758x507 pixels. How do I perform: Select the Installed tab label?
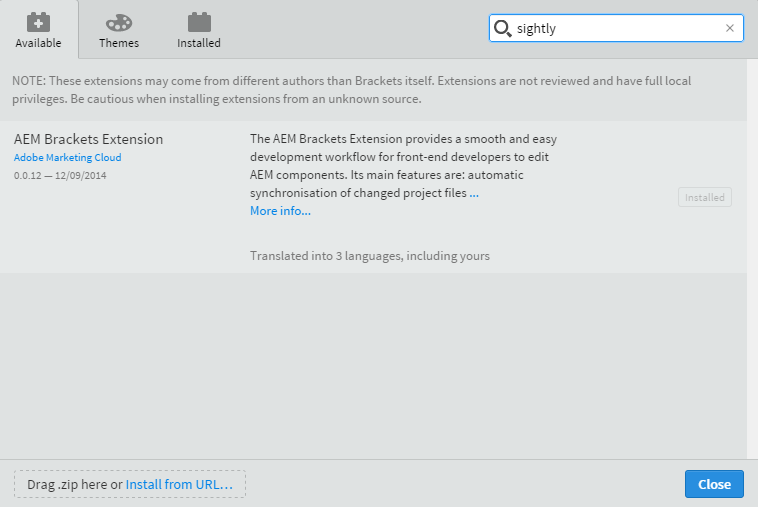[x=199, y=43]
